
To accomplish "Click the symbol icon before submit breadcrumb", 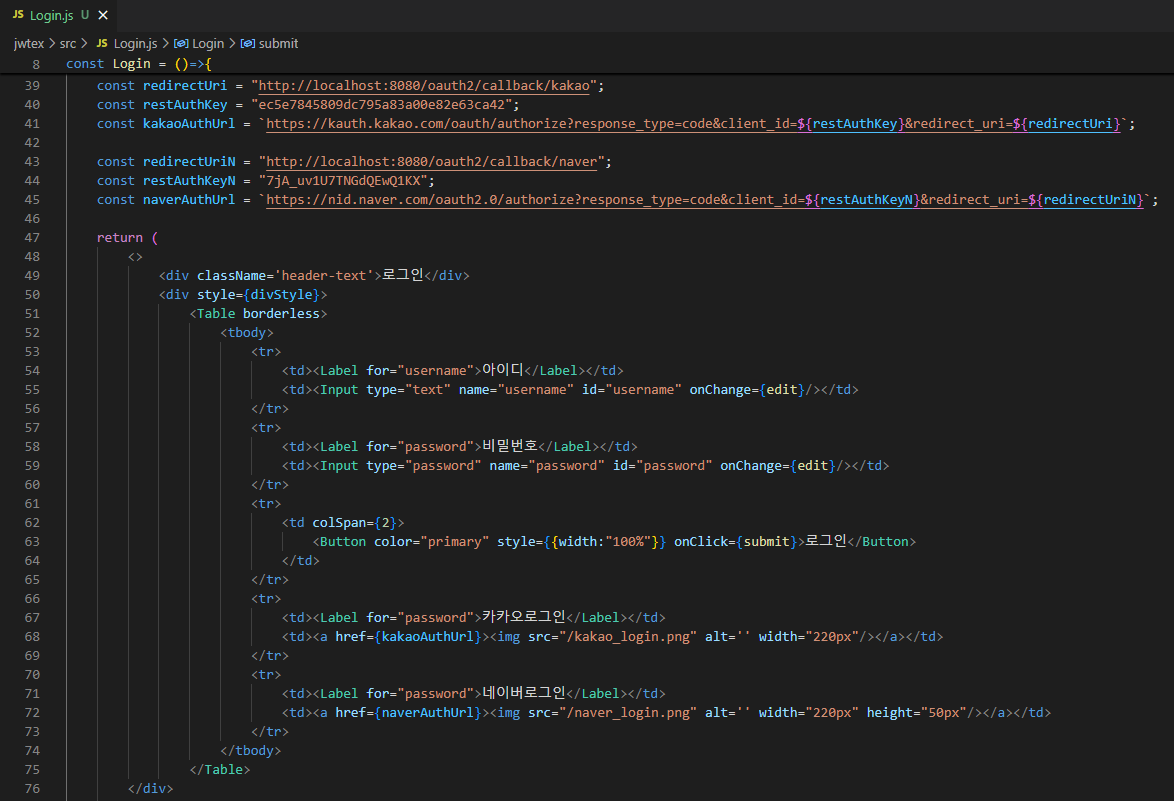I will click(248, 43).
